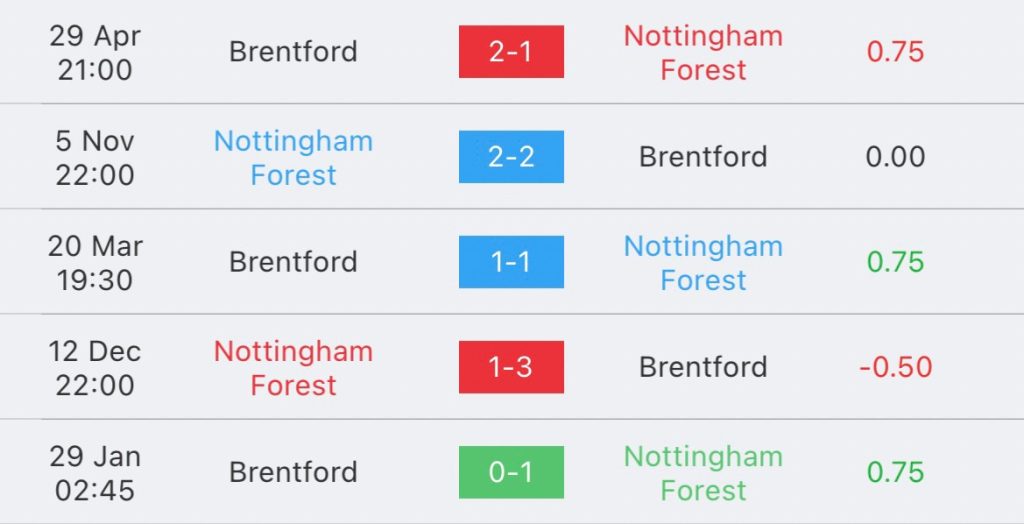The width and height of the screenshot is (1024, 524).
Task: Select blue Nottingham Forest in 5 Nov match
Action: (293, 157)
